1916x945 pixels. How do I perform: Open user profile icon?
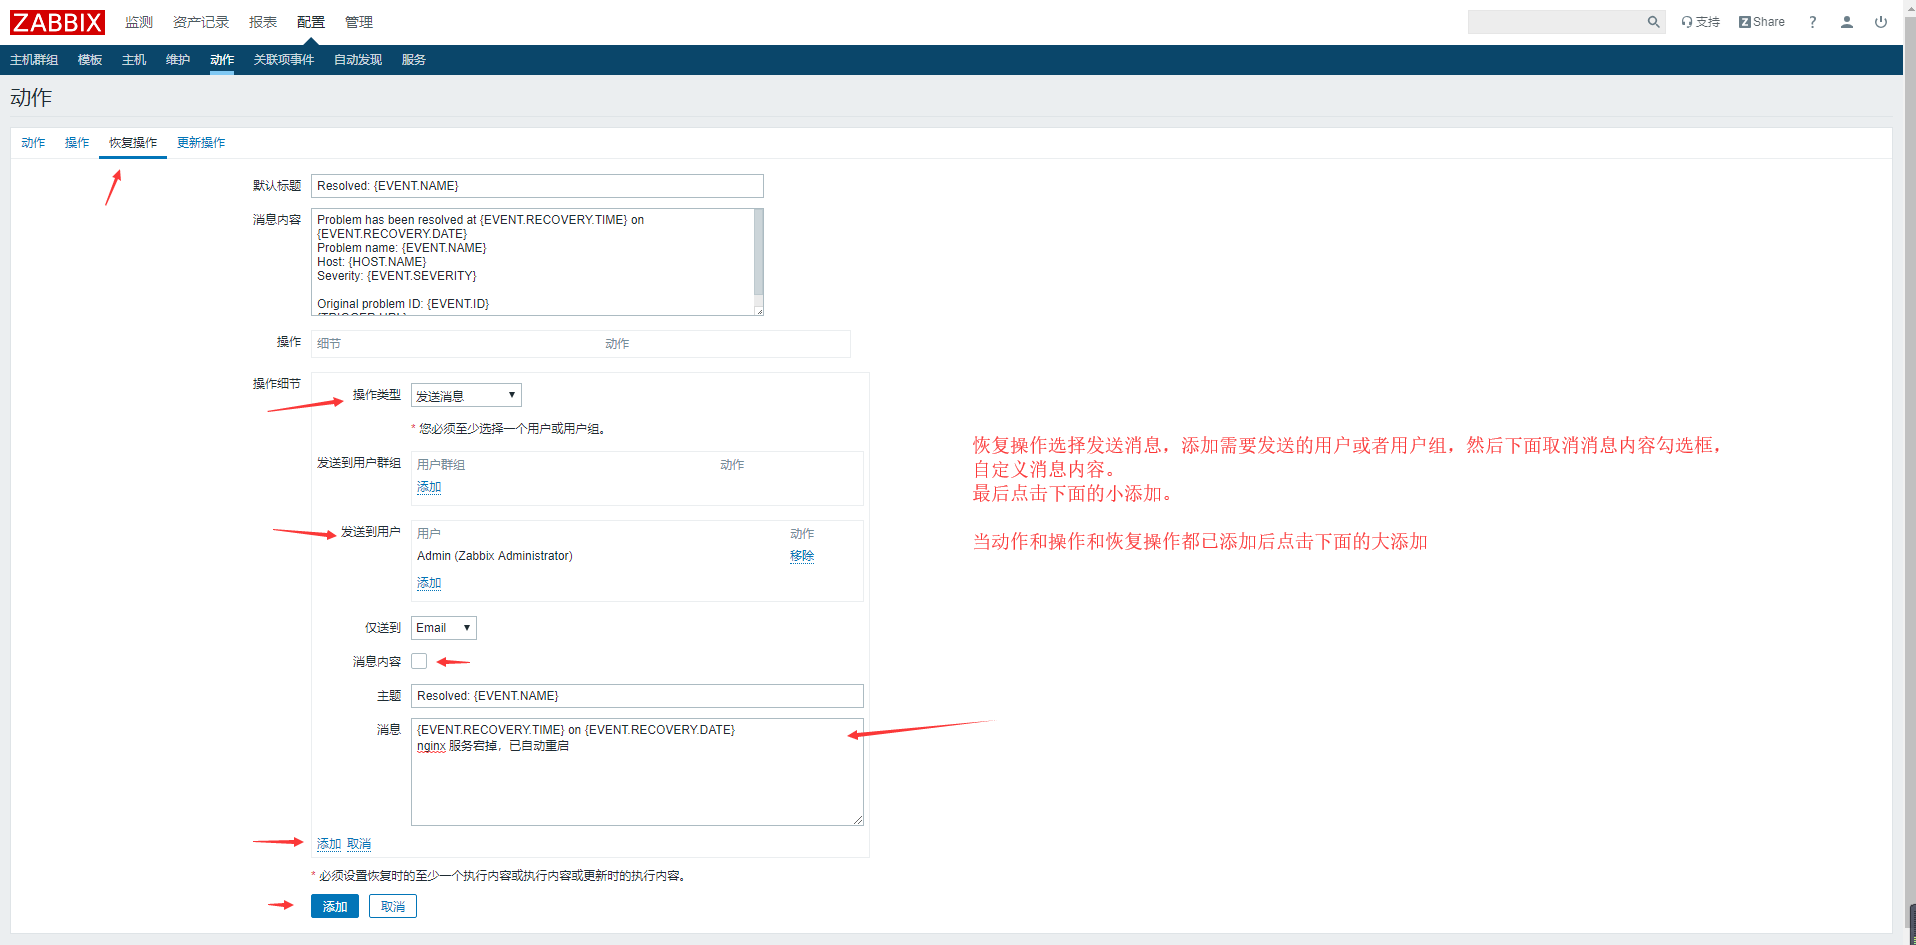[x=1846, y=22]
